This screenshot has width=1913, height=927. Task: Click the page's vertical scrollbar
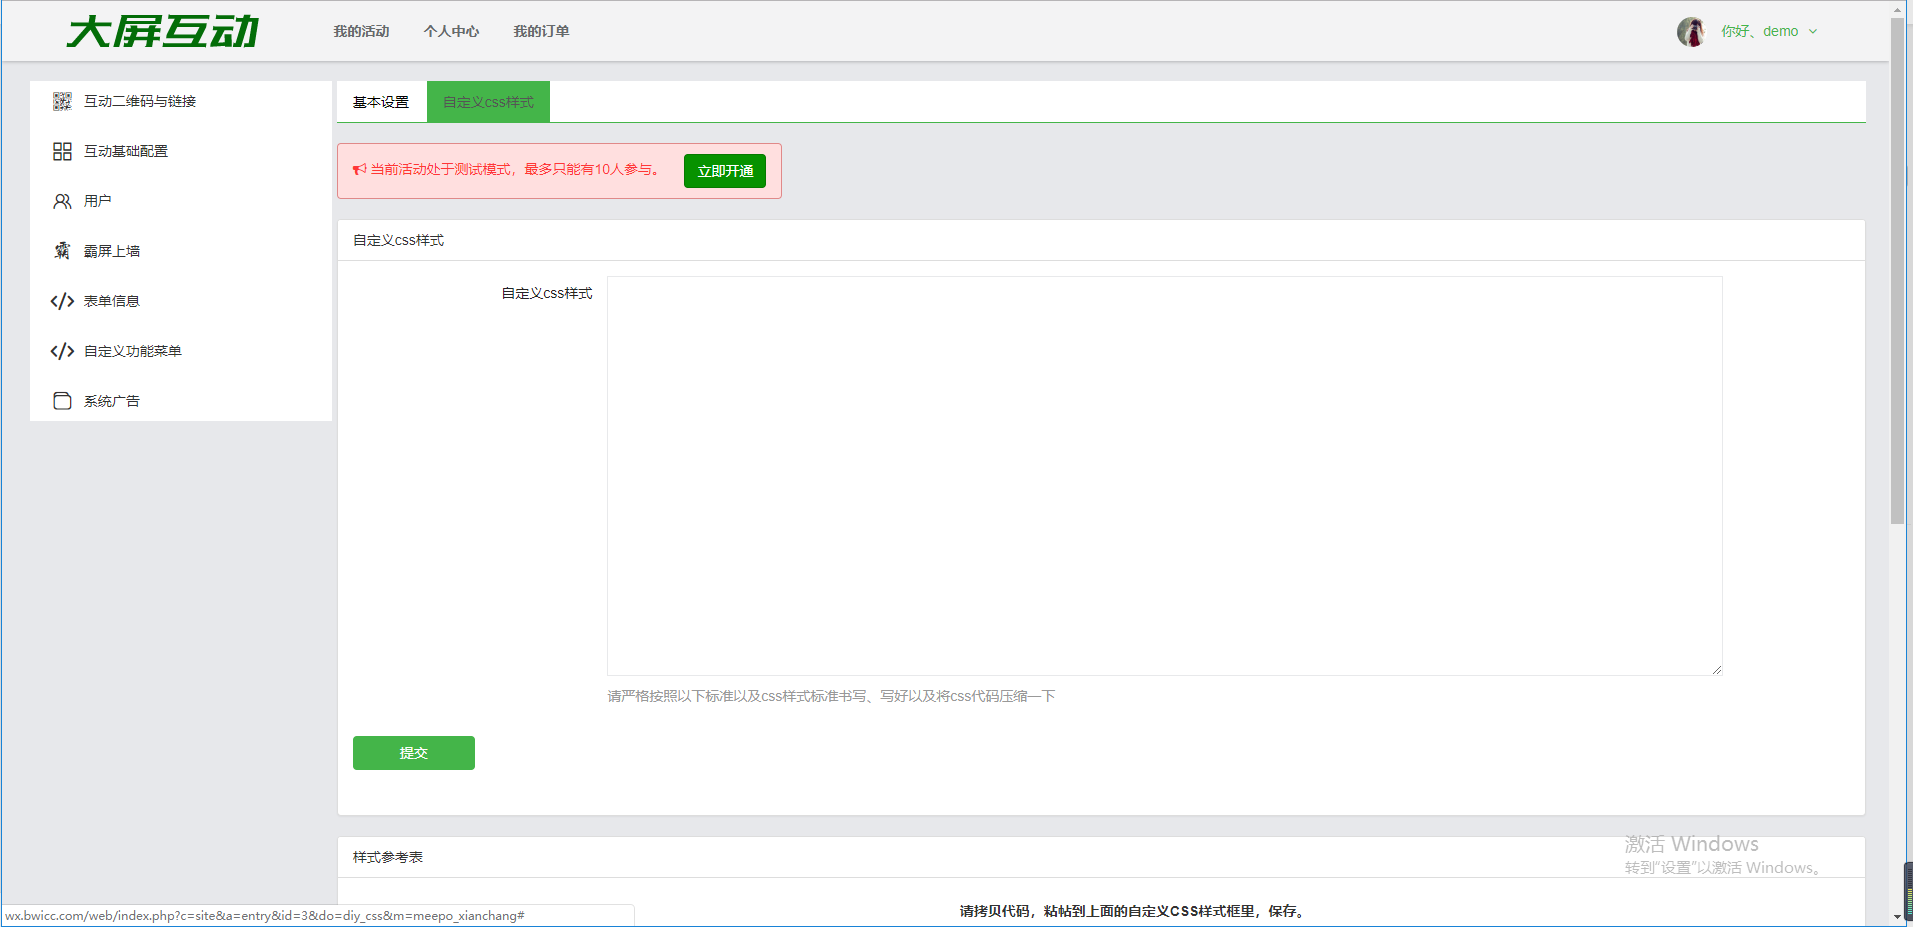coord(1897,270)
